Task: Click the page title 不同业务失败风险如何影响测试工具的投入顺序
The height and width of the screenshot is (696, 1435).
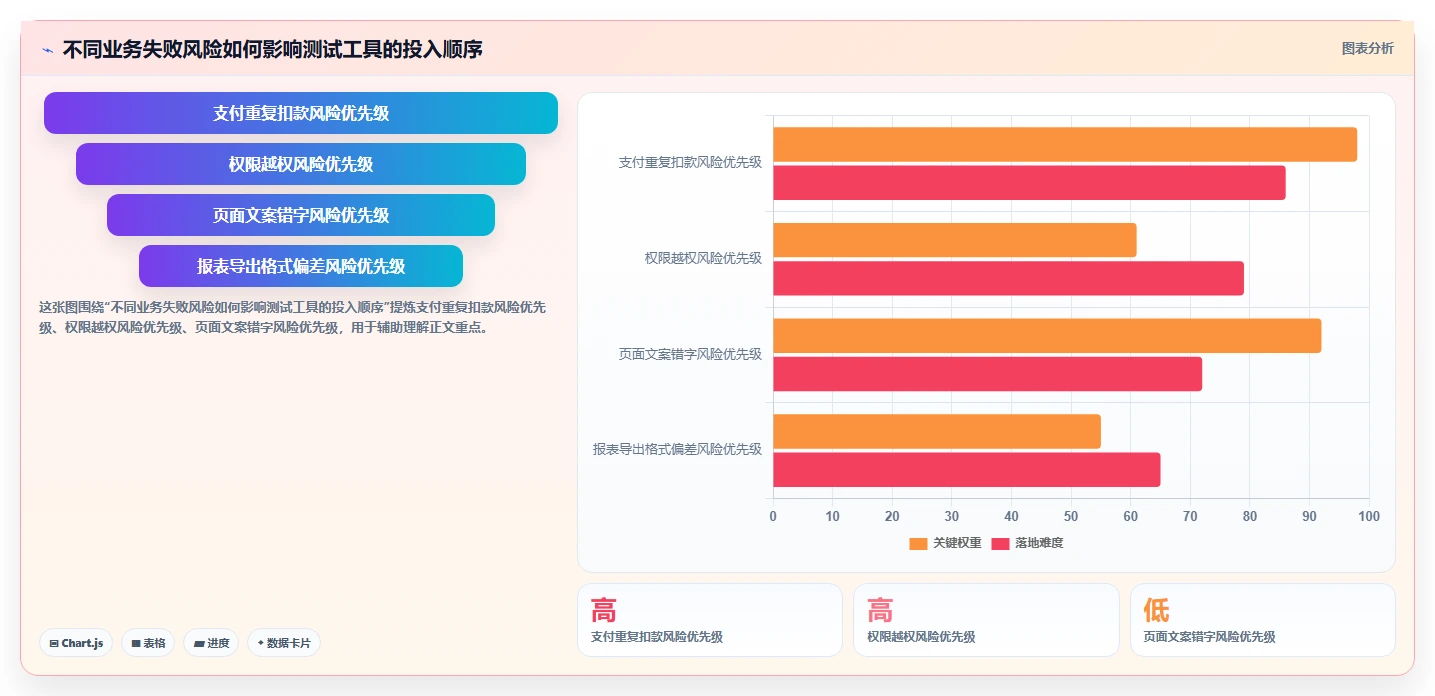Action: point(272,49)
